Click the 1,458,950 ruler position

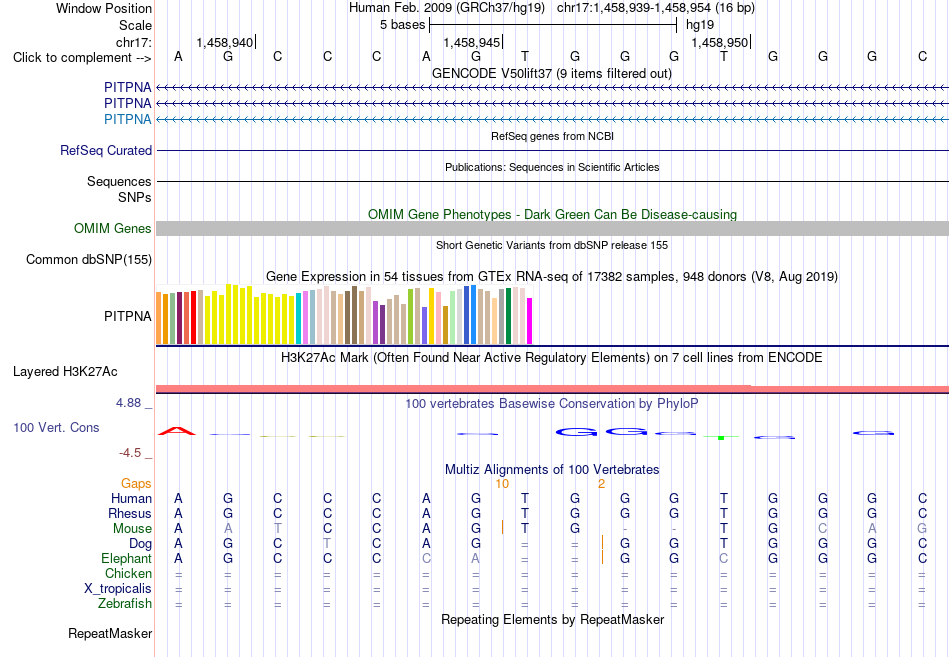719,42
